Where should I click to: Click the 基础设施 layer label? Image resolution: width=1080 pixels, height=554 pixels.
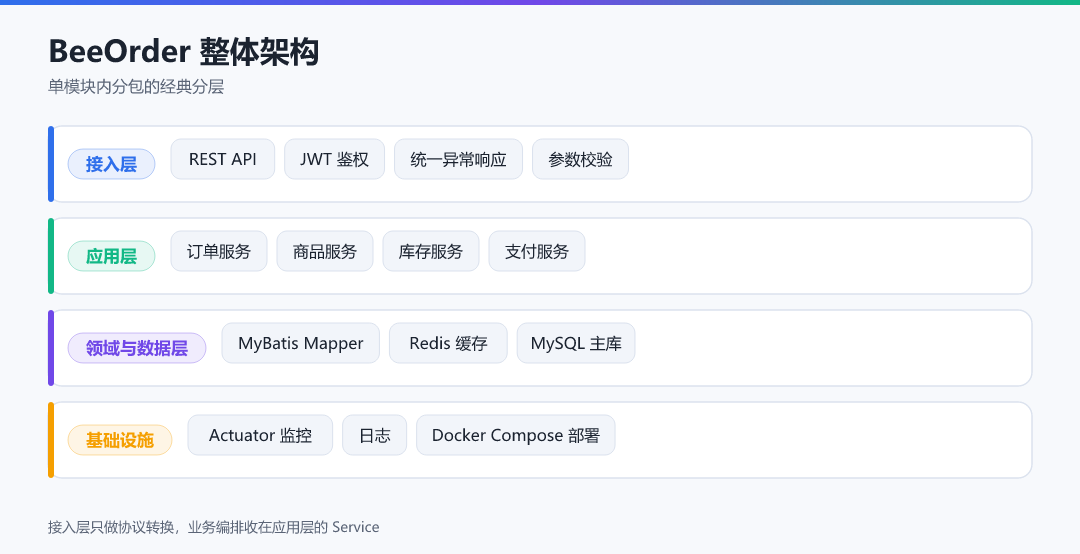pyautogui.click(x=119, y=440)
